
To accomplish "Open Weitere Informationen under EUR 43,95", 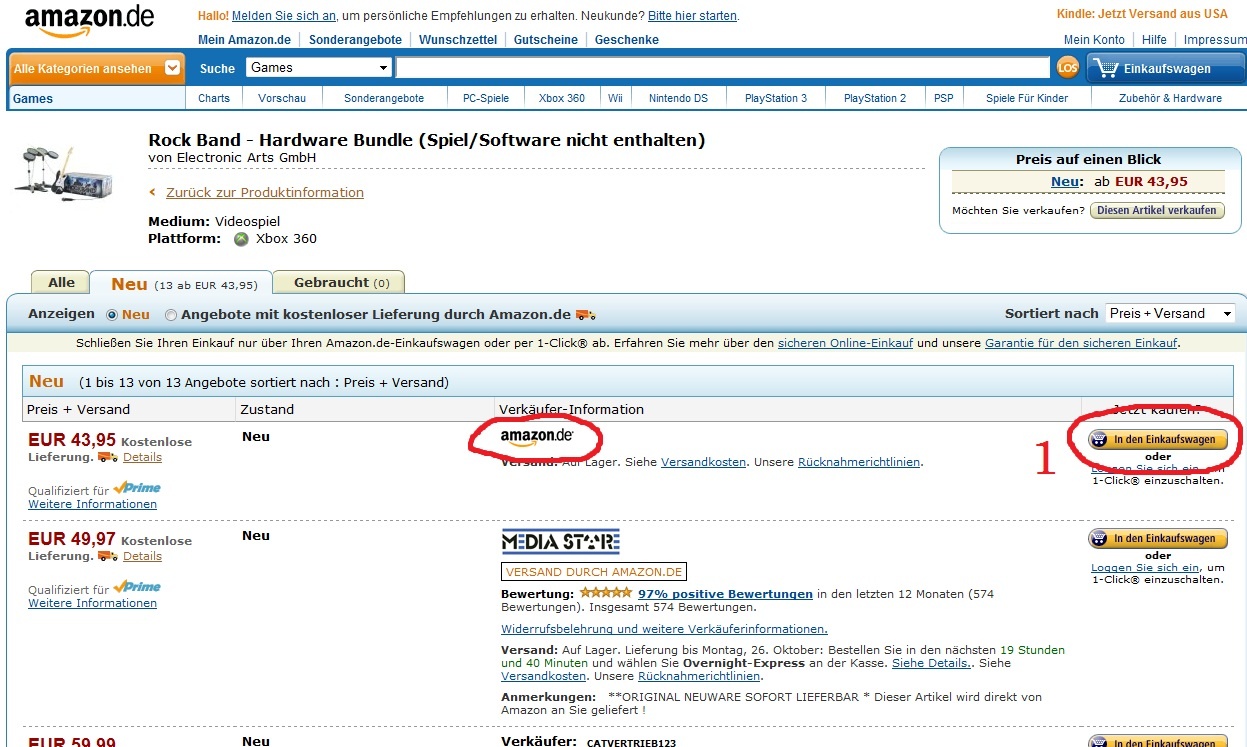I will point(92,504).
